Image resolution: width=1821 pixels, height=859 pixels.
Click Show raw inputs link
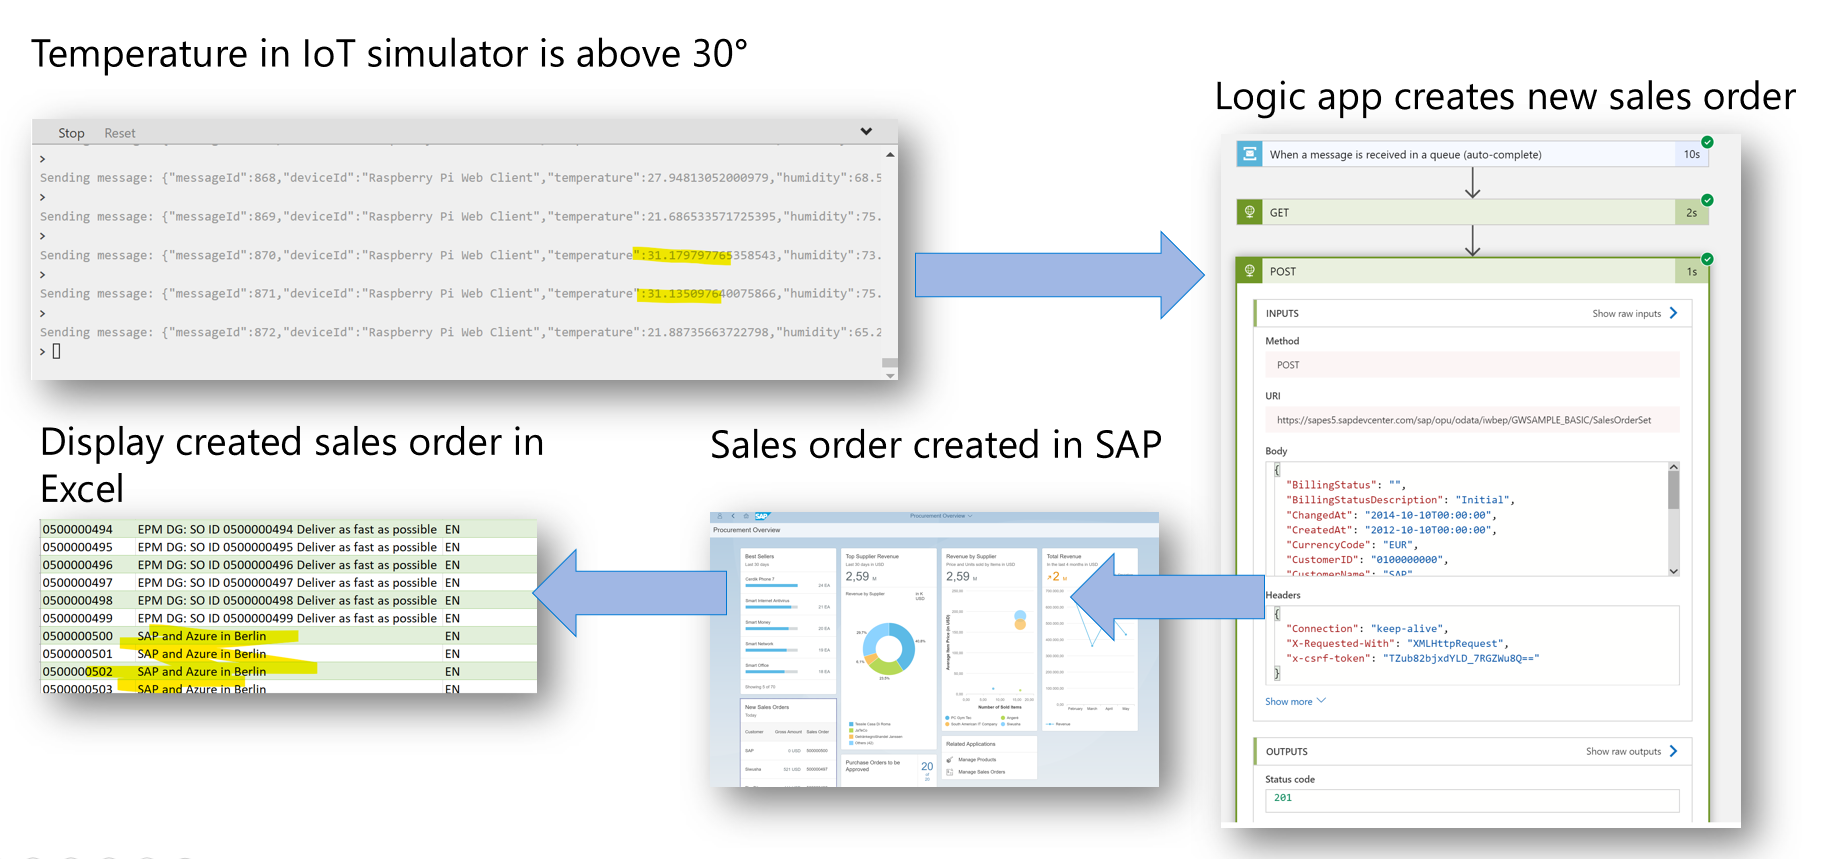pos(1626,313)
